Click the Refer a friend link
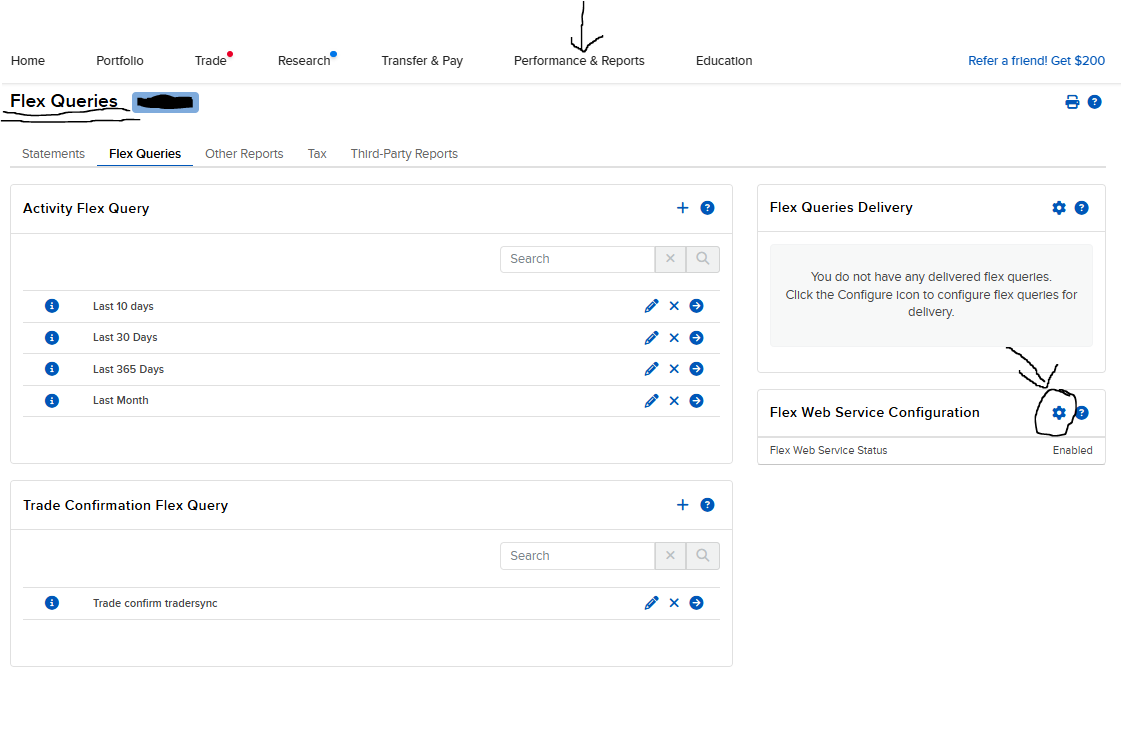Viewport: 1121px width, 755px height. pos(1036,61)
